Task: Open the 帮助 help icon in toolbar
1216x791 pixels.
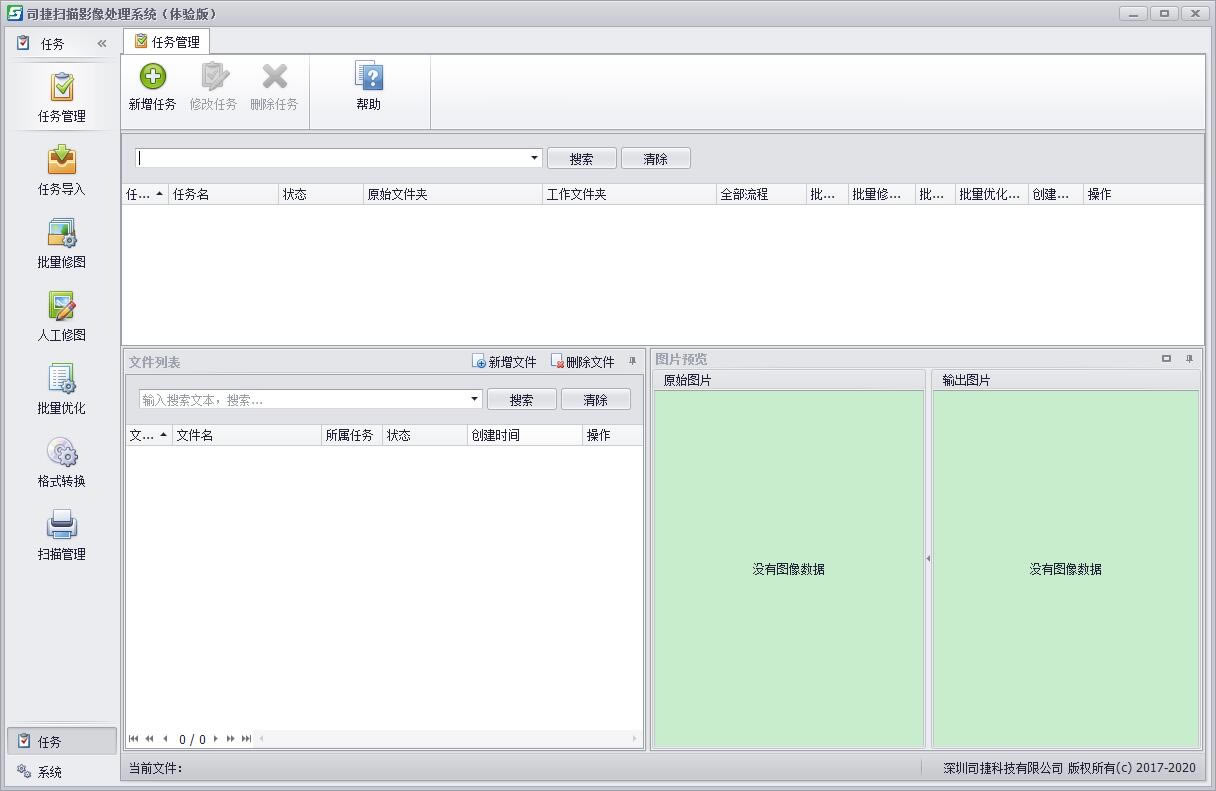Action: tap(368, 78)
